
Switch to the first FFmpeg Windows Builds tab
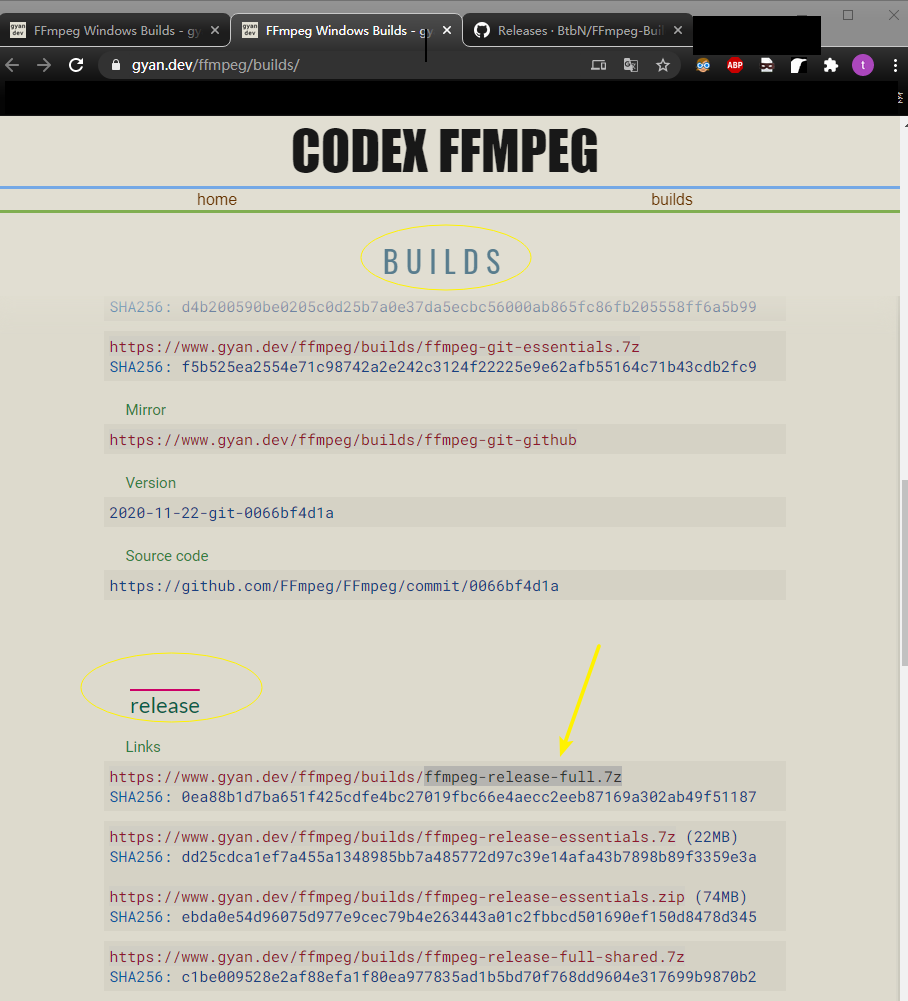pos(115,31)
